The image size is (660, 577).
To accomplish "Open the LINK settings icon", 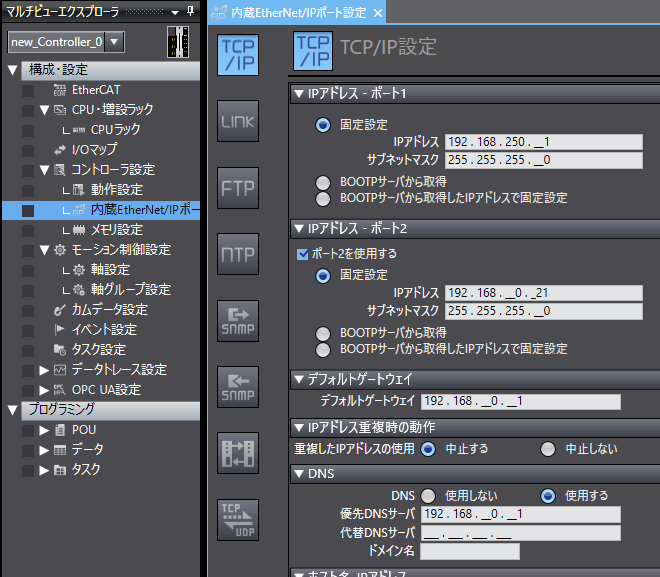I will pos(237,120).
